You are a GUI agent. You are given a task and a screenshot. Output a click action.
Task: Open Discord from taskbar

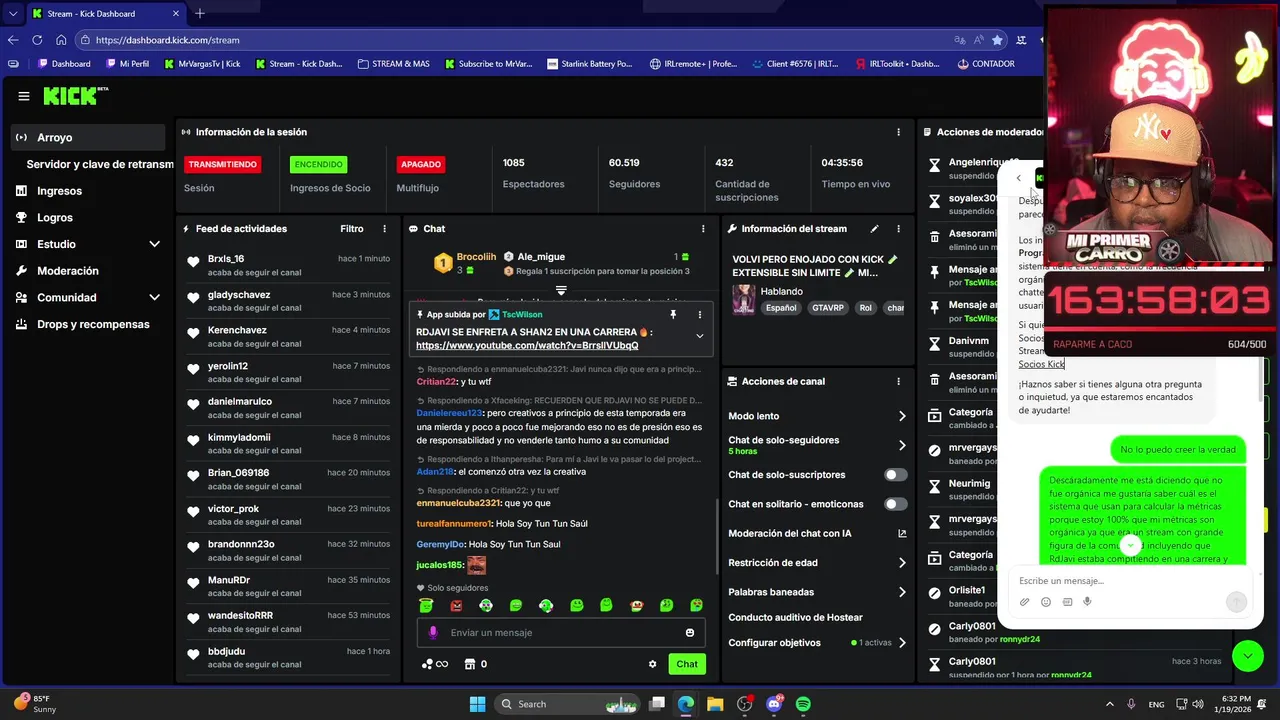coord(774,704)
